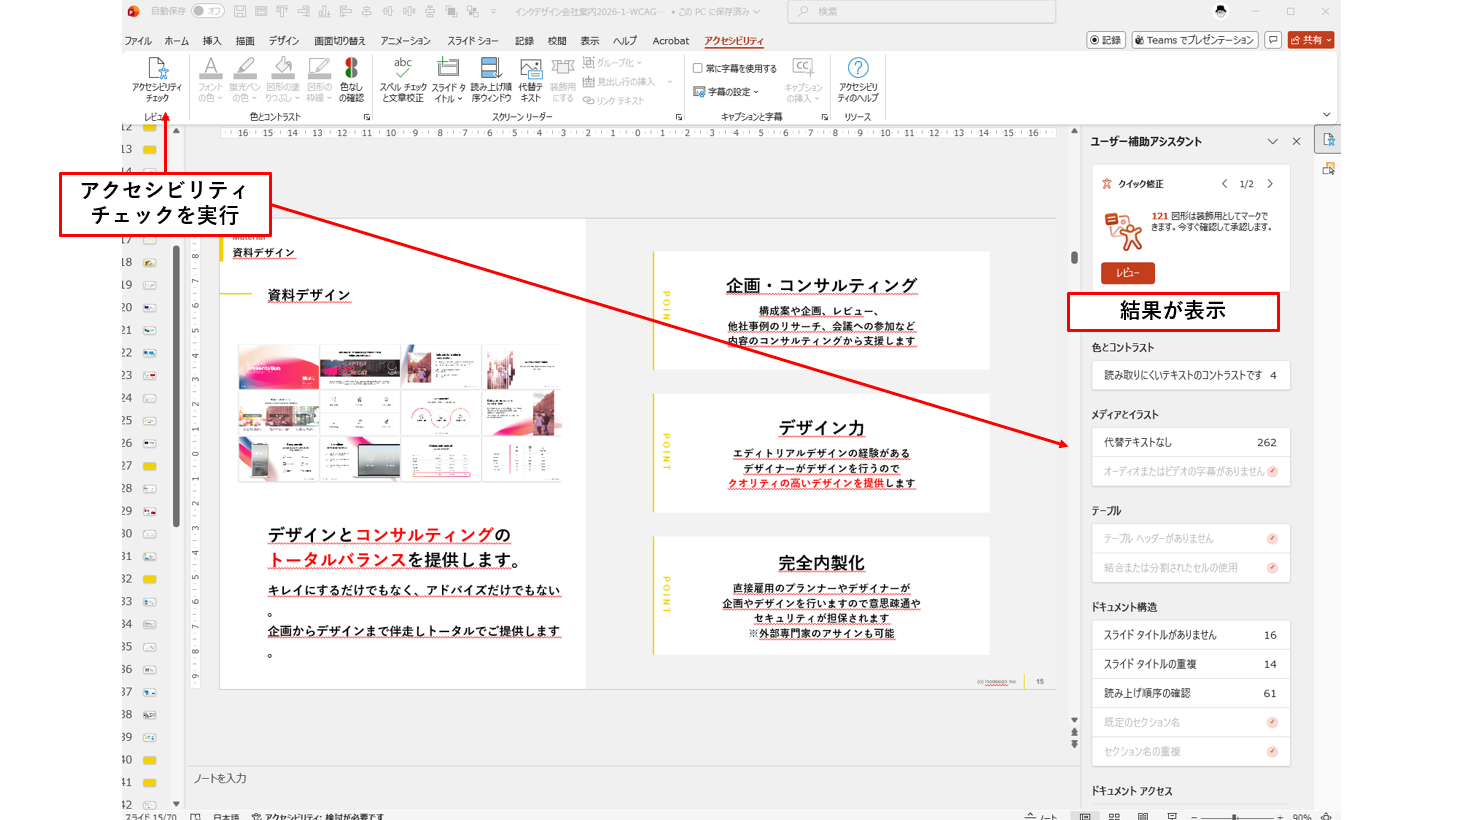Open 色なしの確認 color check tool
Screen dimensions: 1459x820
click(351, 79)
